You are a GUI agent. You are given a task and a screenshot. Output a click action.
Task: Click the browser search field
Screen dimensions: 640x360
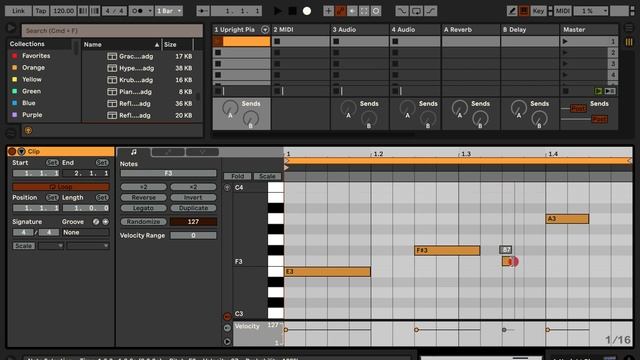[112, 31]
